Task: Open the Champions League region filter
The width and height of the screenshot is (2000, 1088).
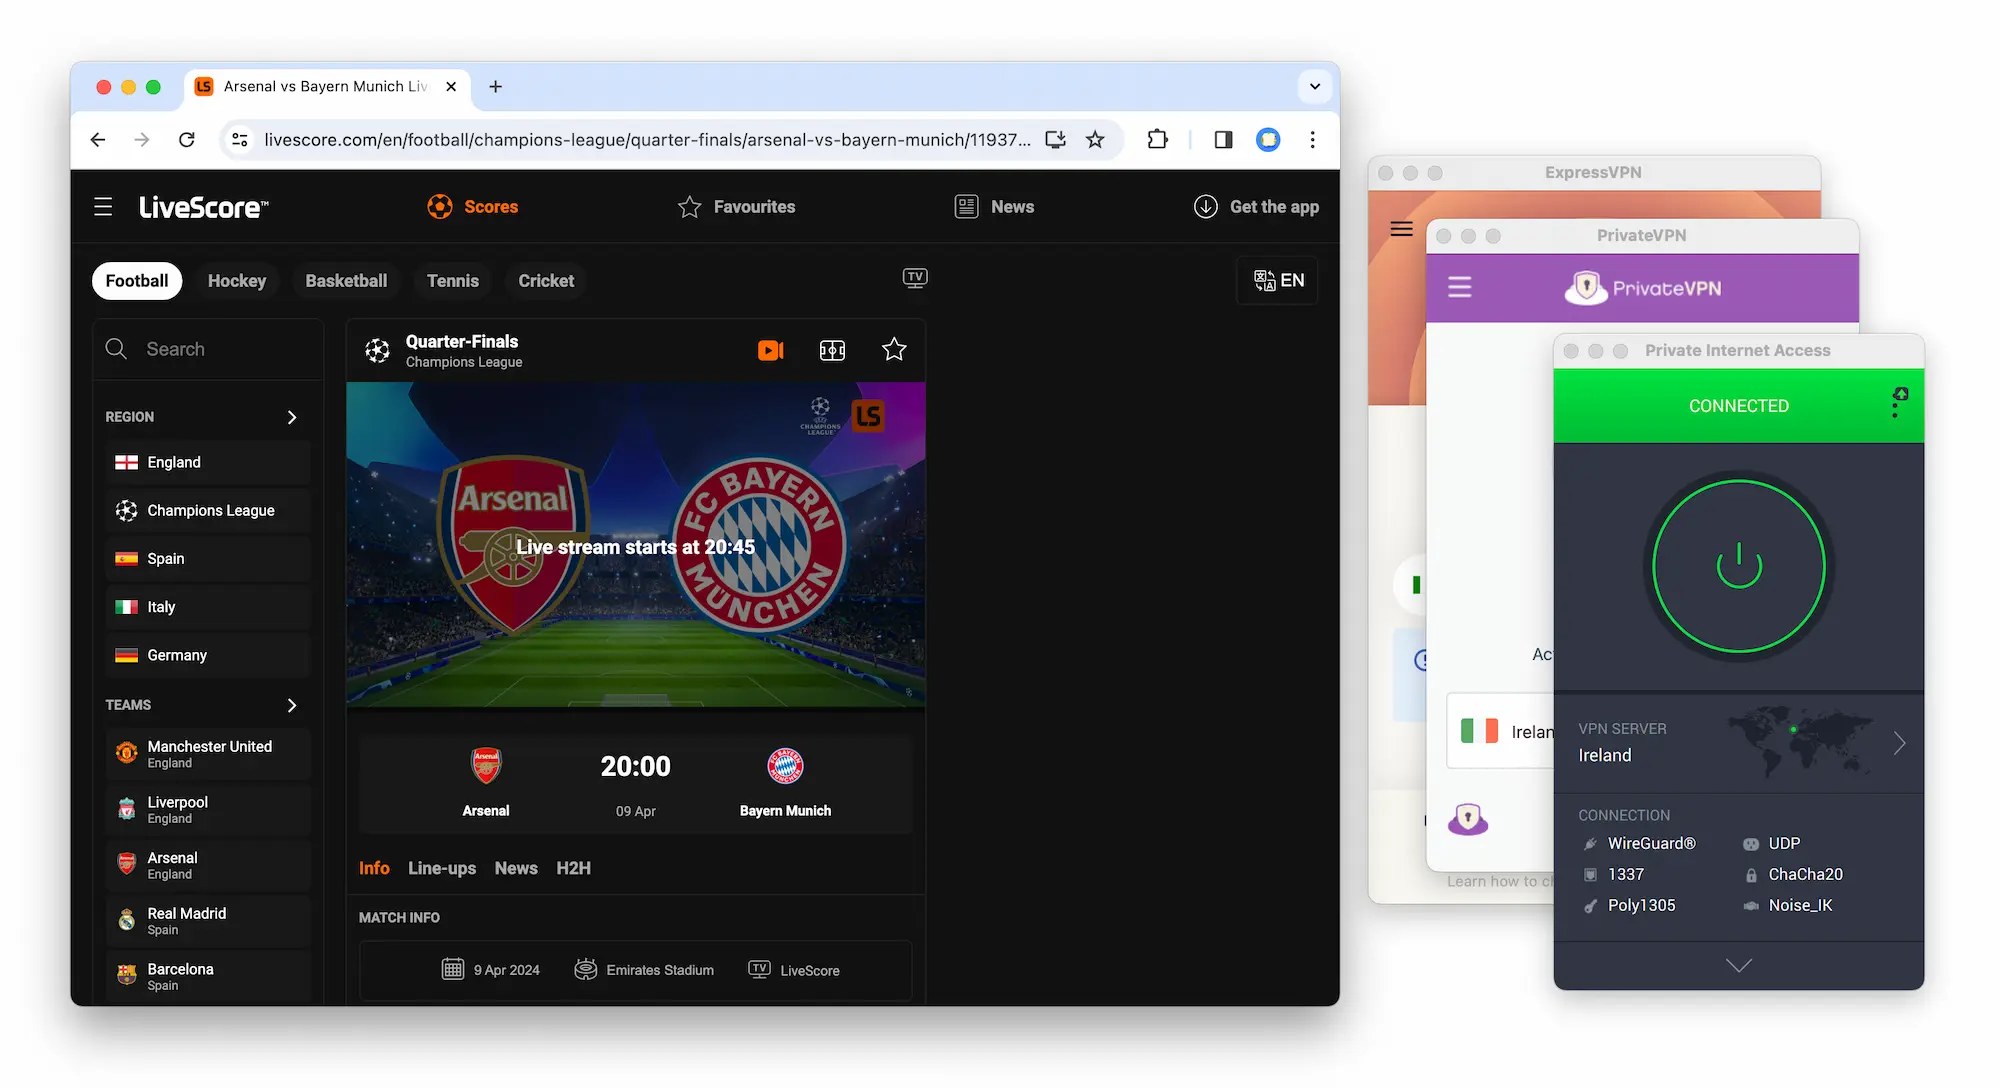Action: coord(210,511)
